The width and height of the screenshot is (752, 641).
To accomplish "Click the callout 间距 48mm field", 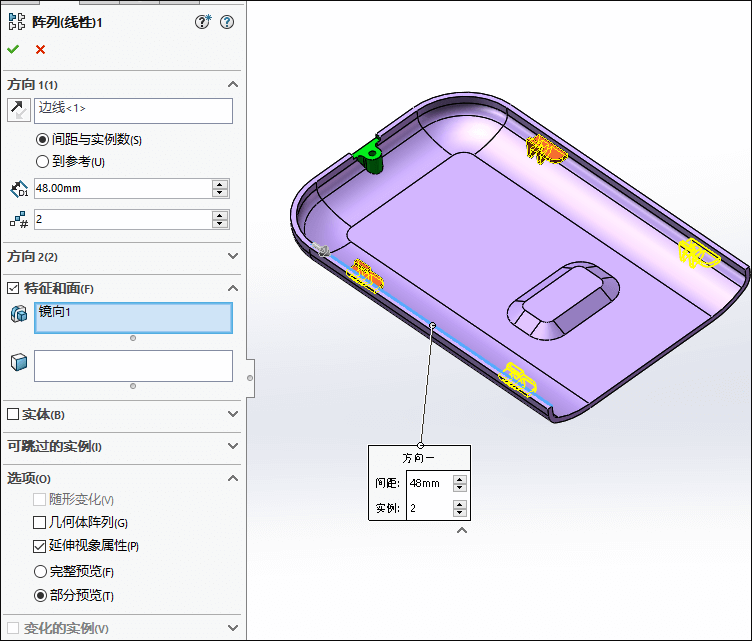I will coord(429,483).
